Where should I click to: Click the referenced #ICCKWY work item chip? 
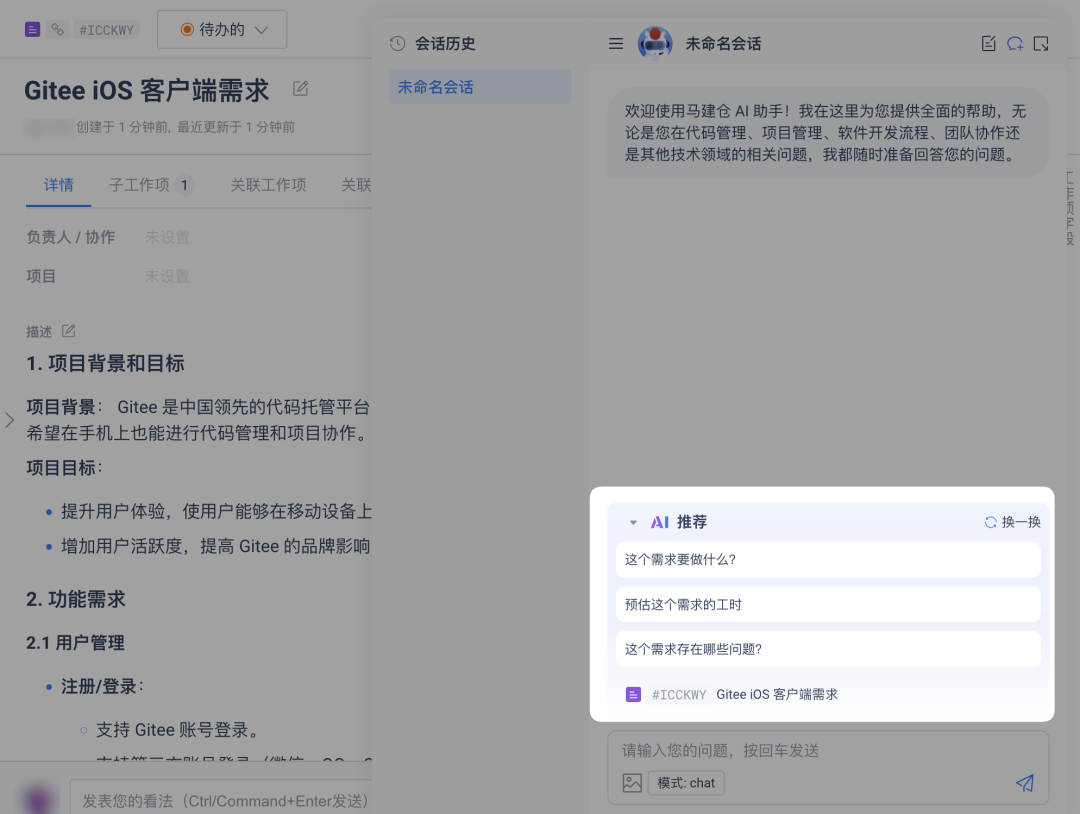point(731,694)
